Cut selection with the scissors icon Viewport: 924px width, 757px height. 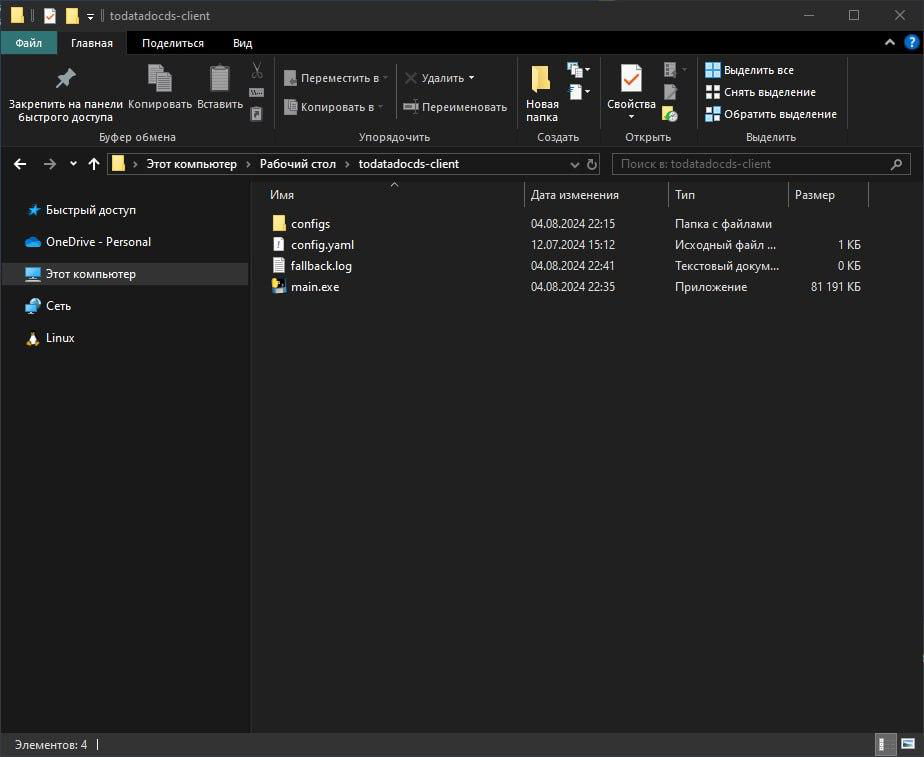[257, 70]
